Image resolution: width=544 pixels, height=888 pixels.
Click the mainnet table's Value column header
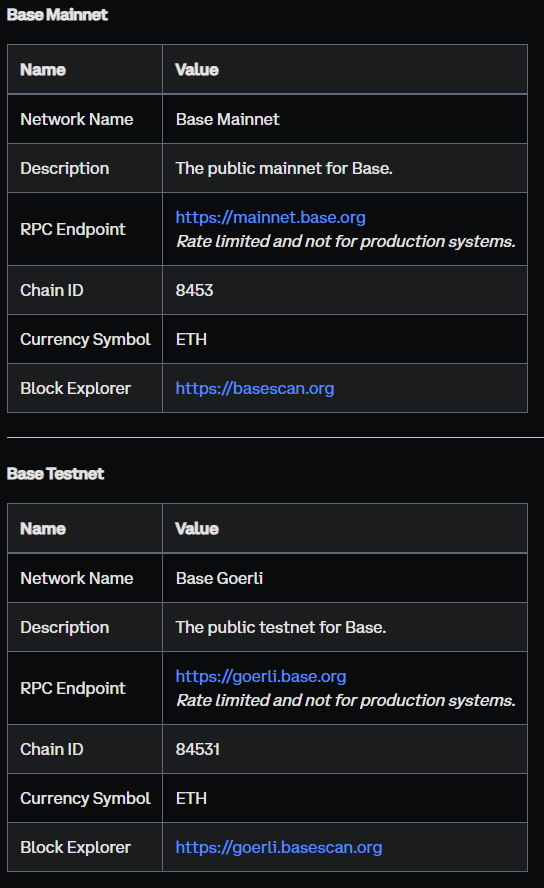[196, 70]
